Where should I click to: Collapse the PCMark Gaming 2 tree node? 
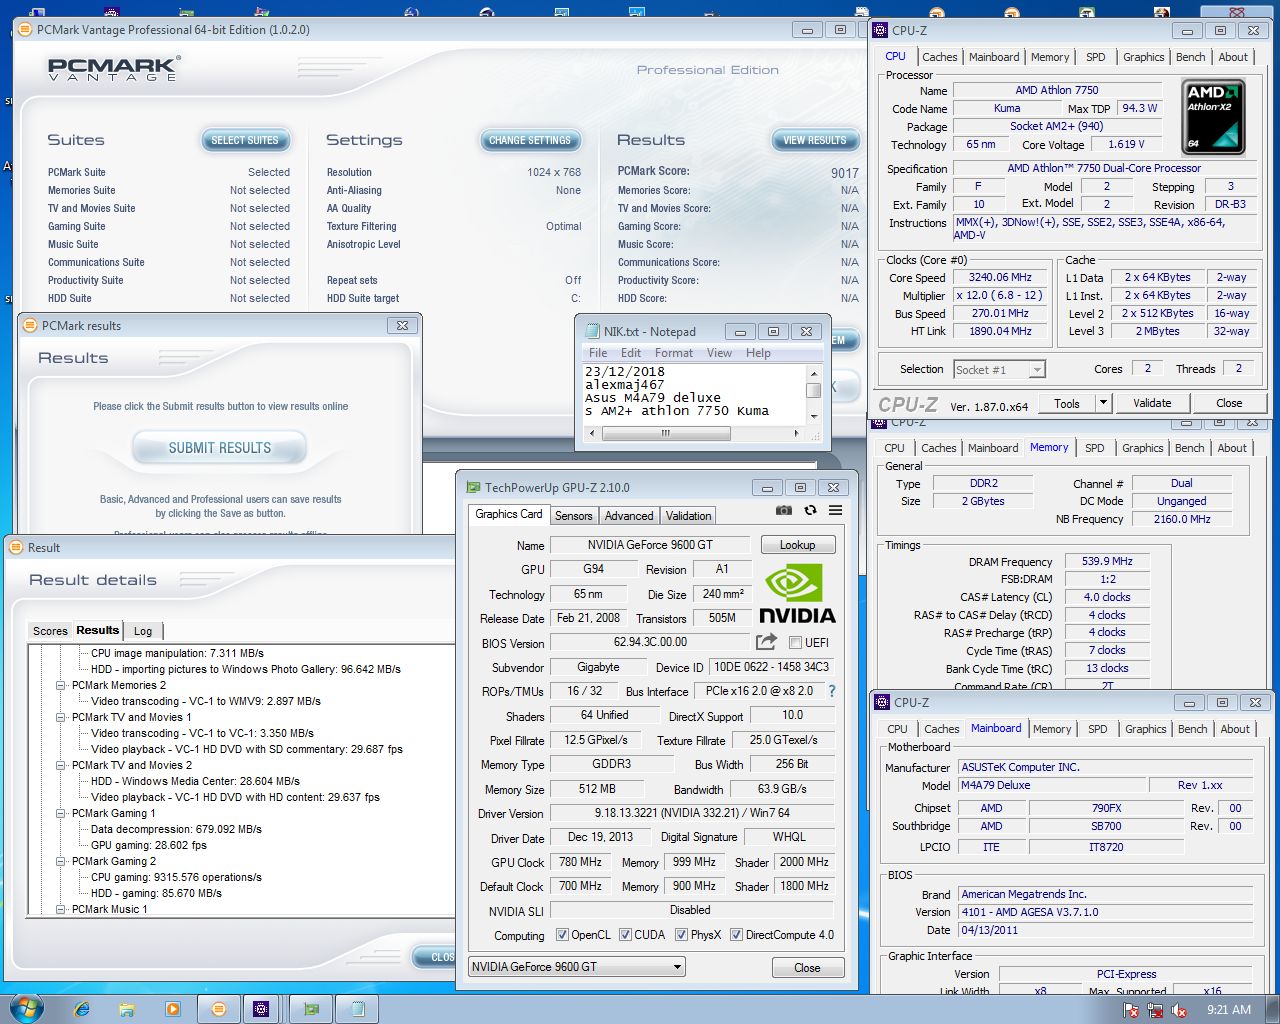click(x=61, y=861)
